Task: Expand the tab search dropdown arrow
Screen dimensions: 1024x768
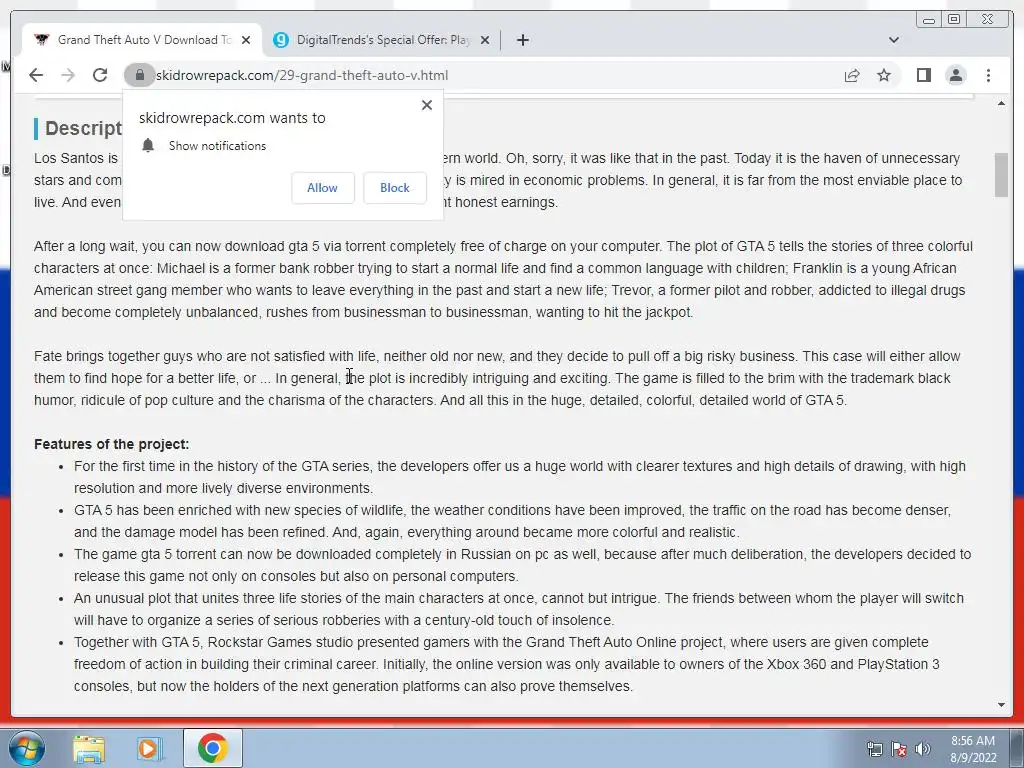Action: [893, 40]
